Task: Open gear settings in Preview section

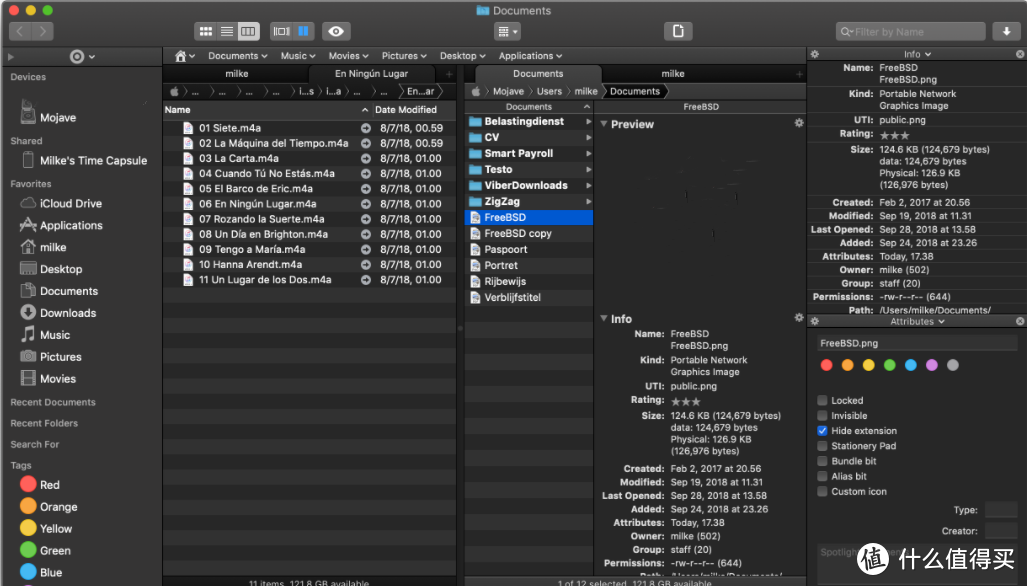Action: coord(798,122)
